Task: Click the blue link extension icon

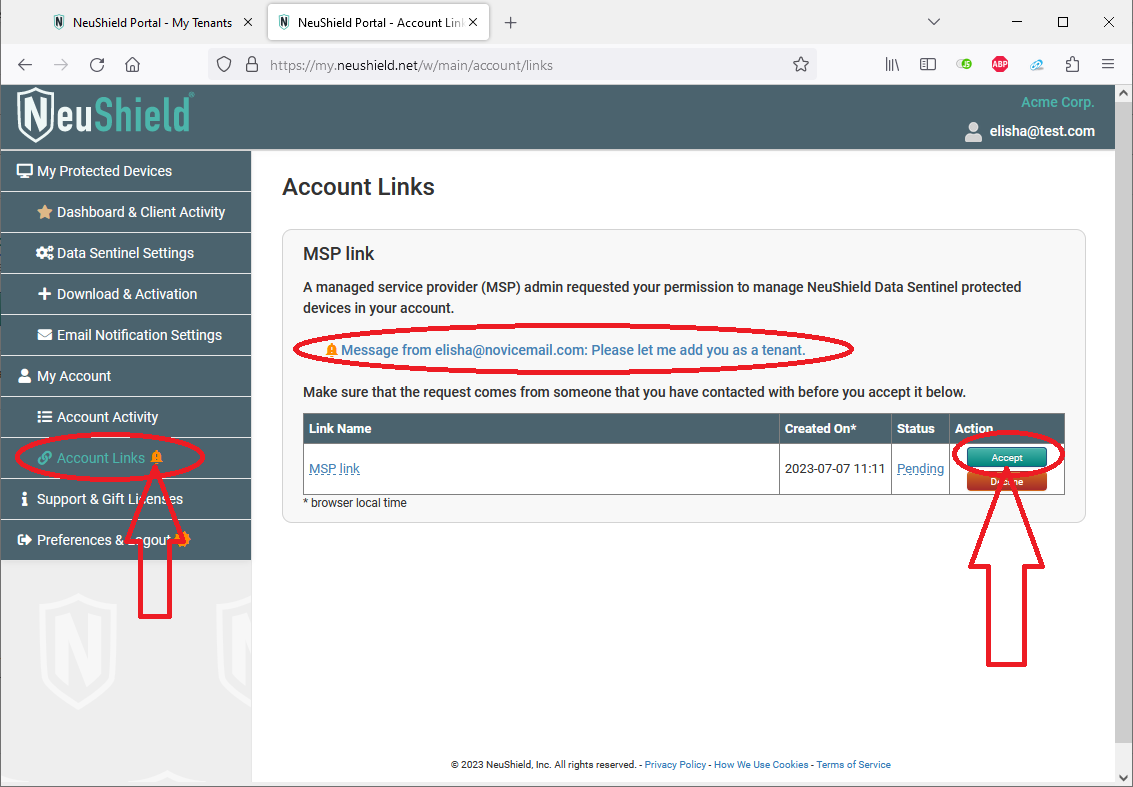Action: coord(1036,65)
